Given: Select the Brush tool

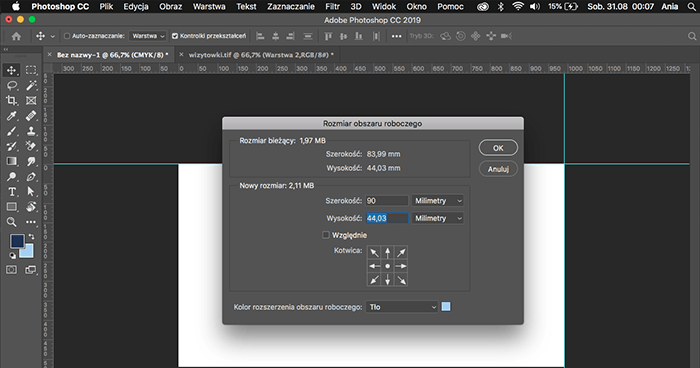Looking at the screenshot, I should coord(11,131).
